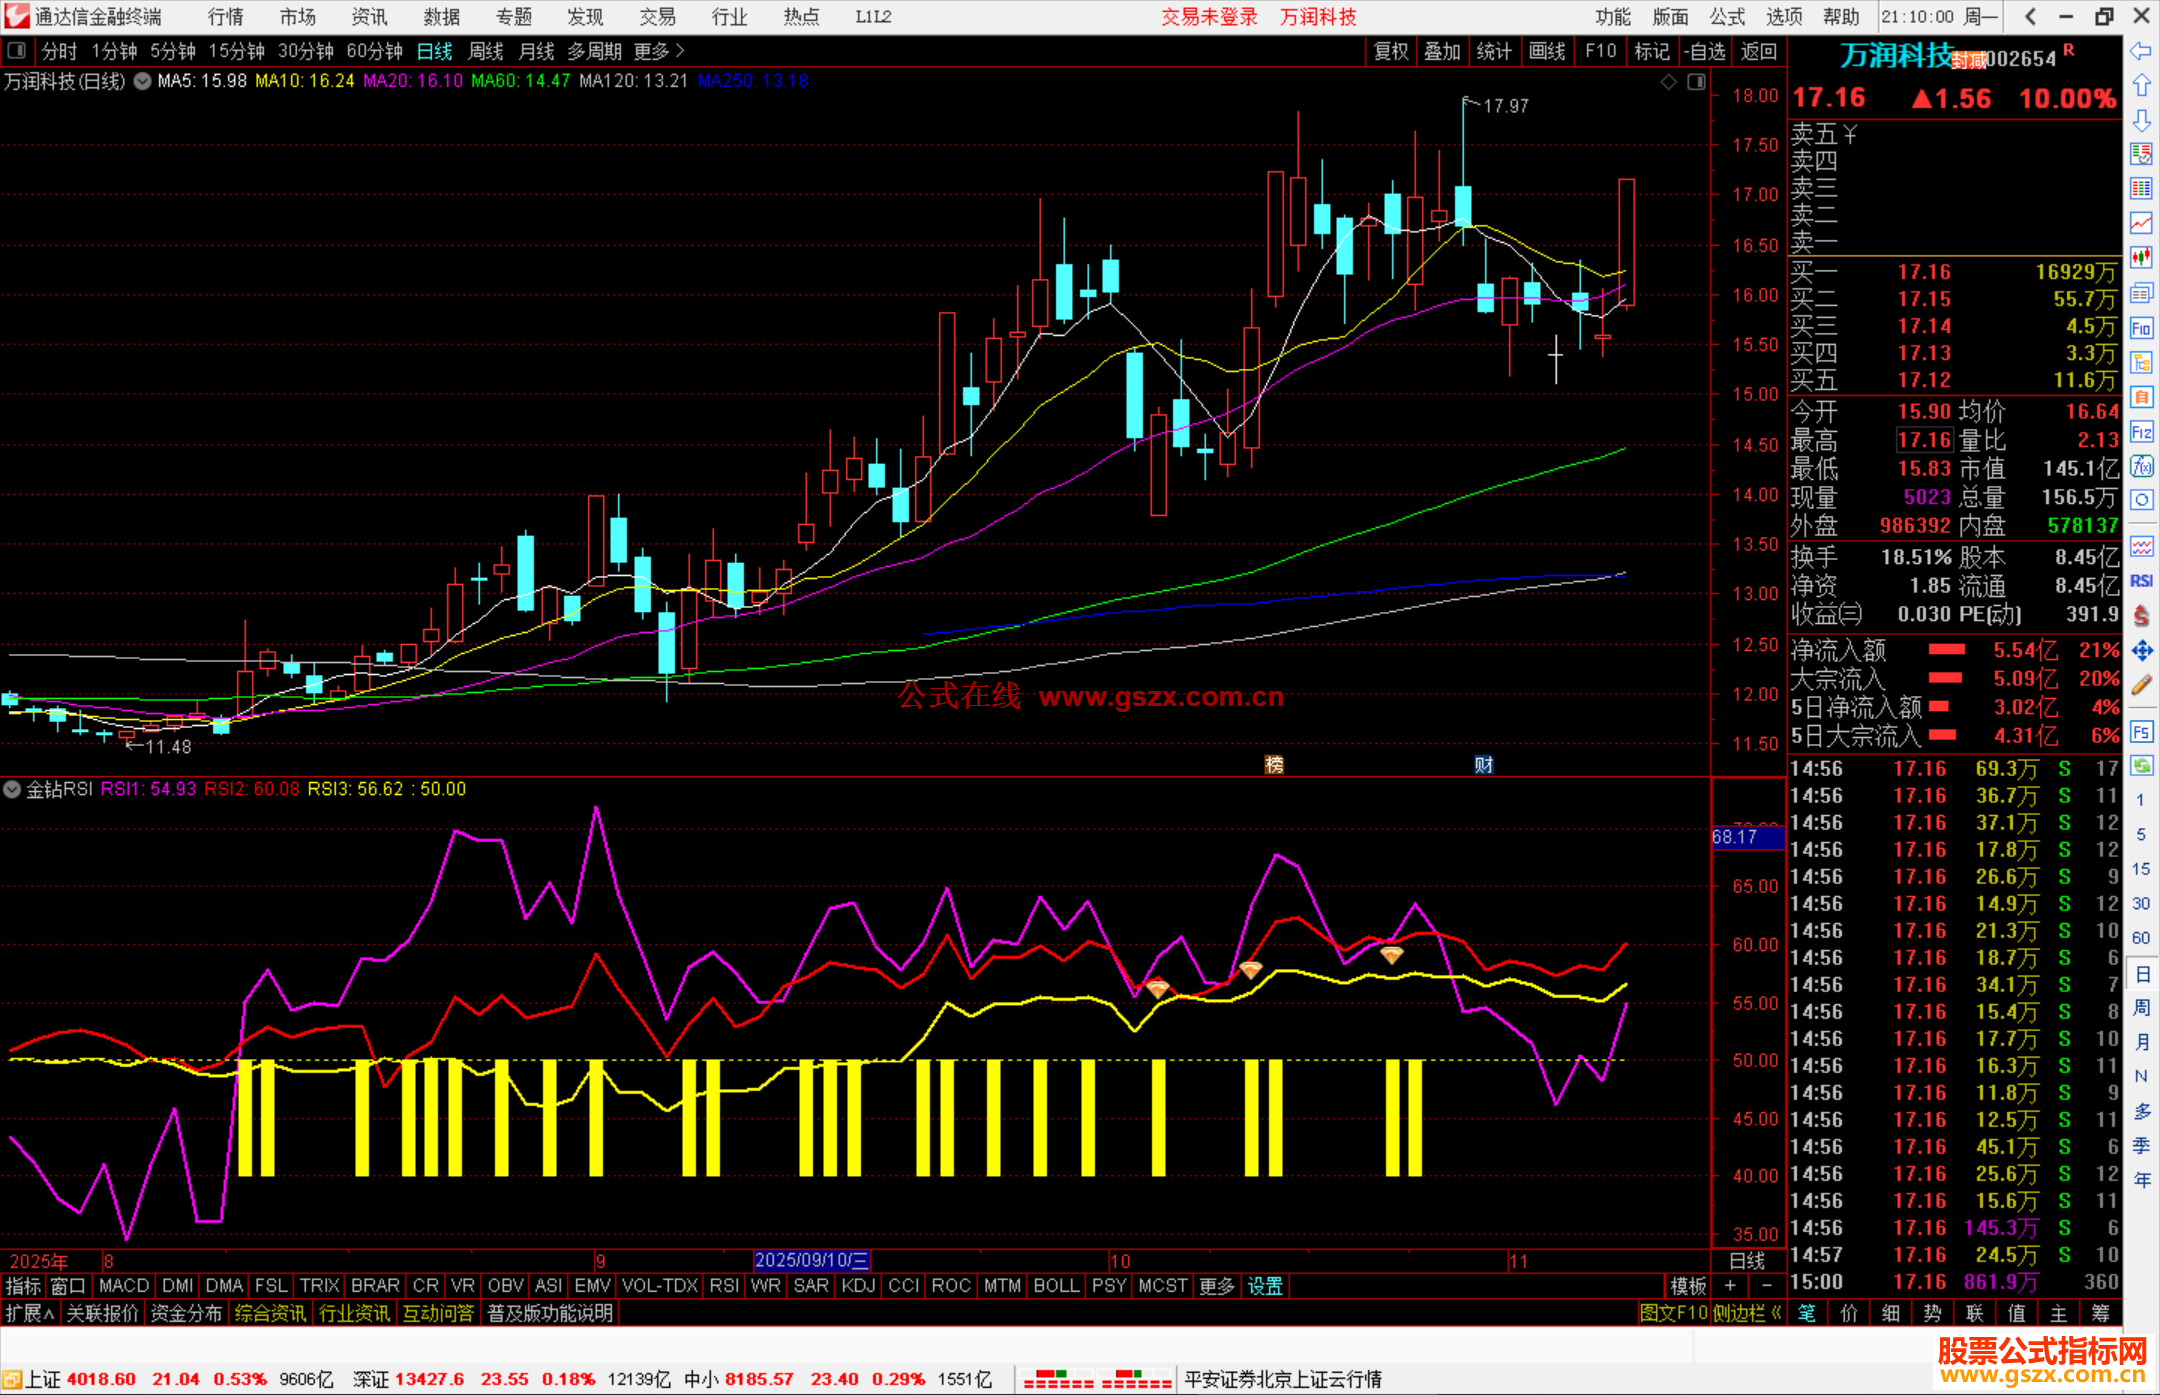Toggle the 侧边栏 sidebar collapse button
Screen dimensions: 2160x1395
pyautogui.click(x=1746, y=1313)
